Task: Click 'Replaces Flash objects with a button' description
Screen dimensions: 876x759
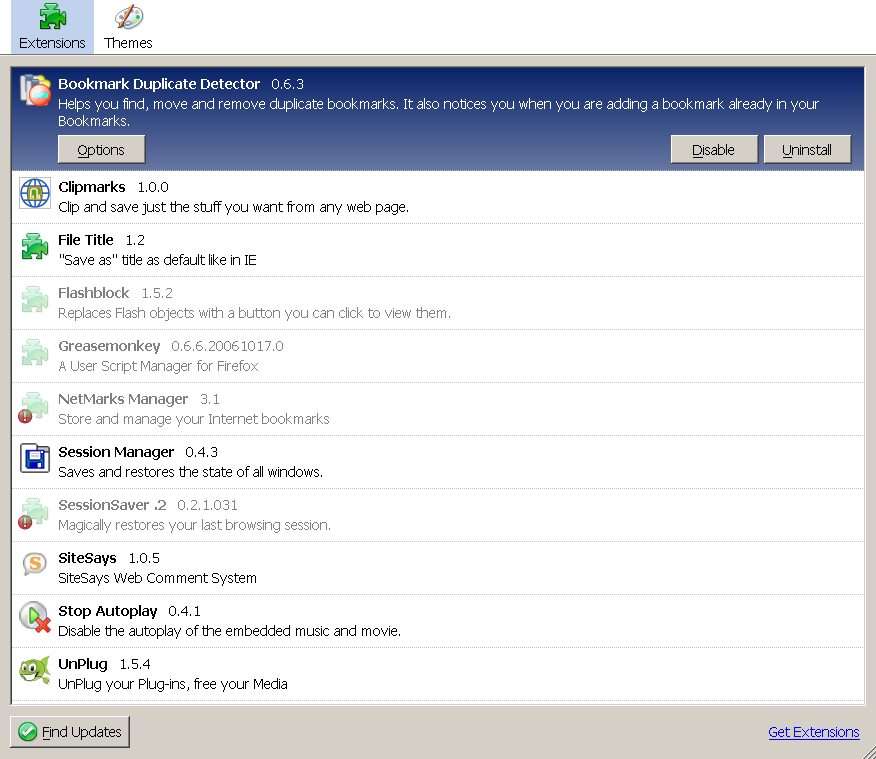Action: tap(254, 313)
